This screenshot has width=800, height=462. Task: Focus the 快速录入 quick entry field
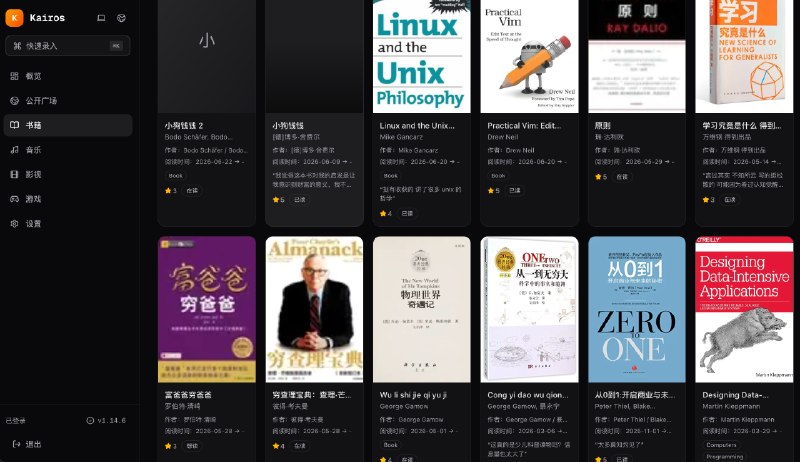click(x=68, y=46)
